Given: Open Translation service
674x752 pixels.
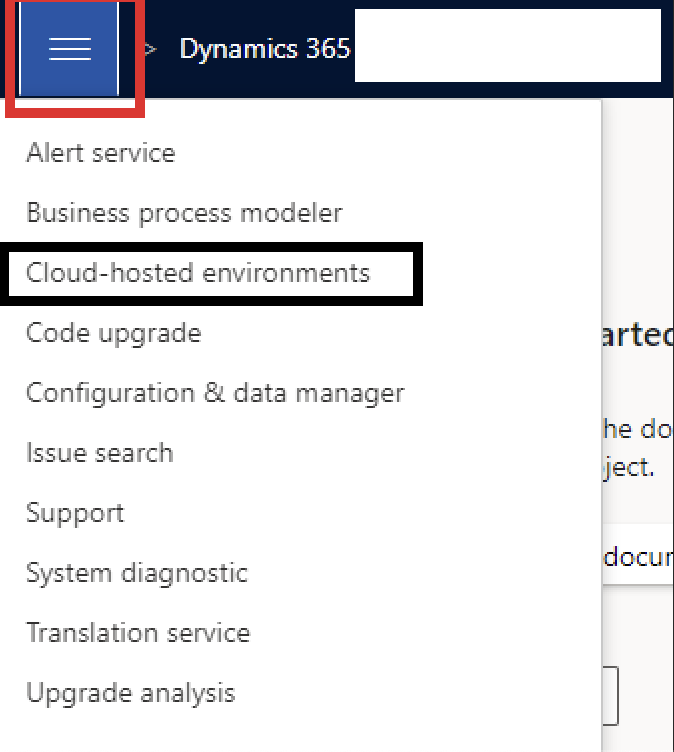Looking at the screenshot, I should [138, 633].
